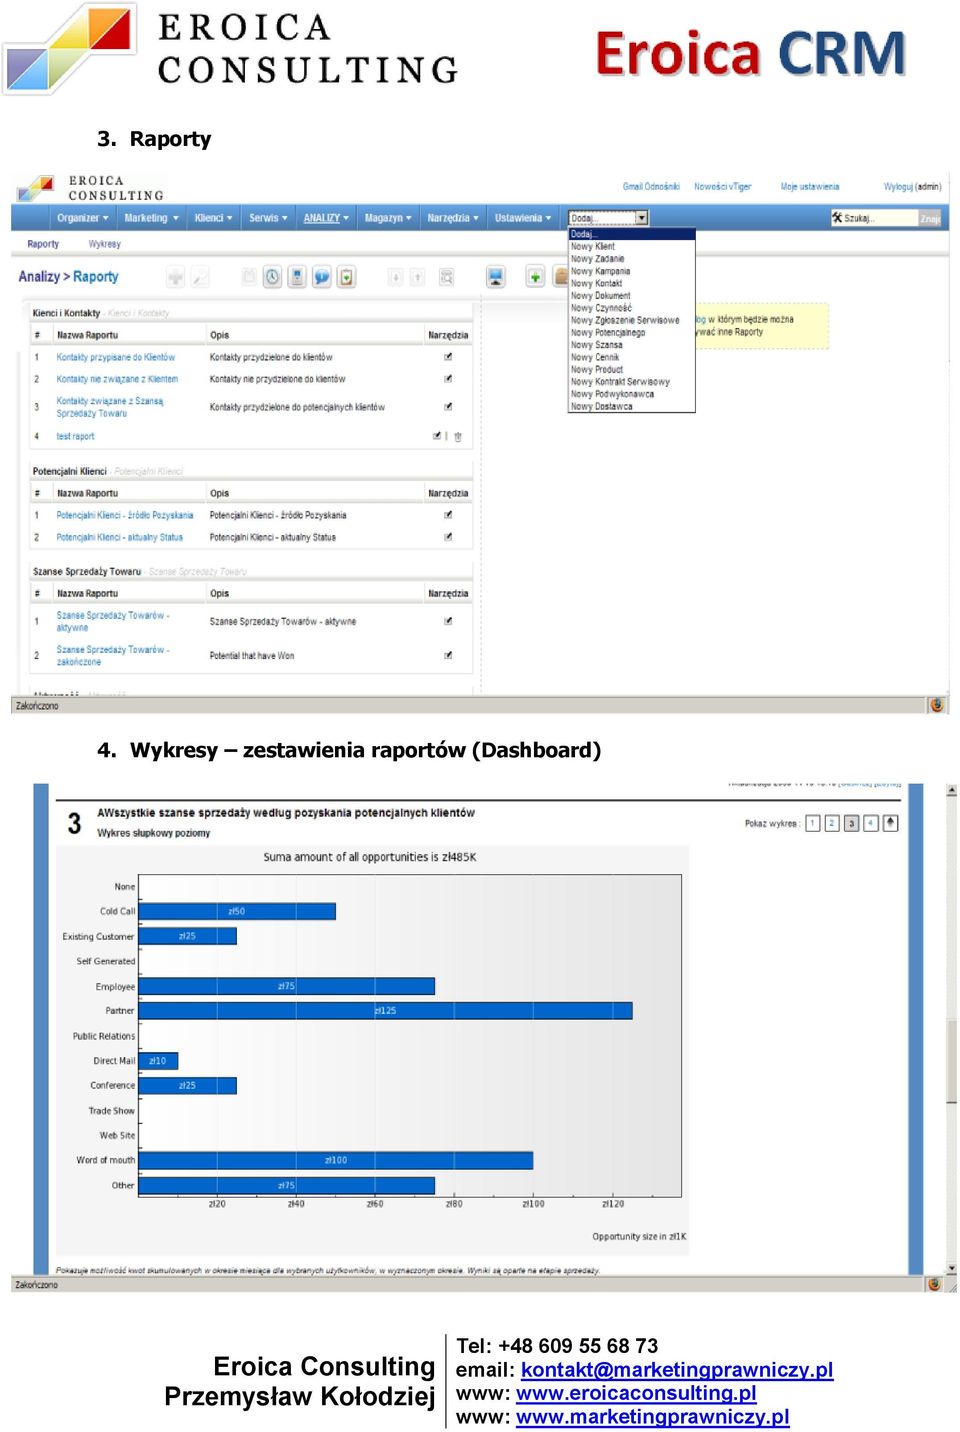
Task: Edit report 'Potencjalni Klienci - aktualny Status'
Action: (448, 537)
